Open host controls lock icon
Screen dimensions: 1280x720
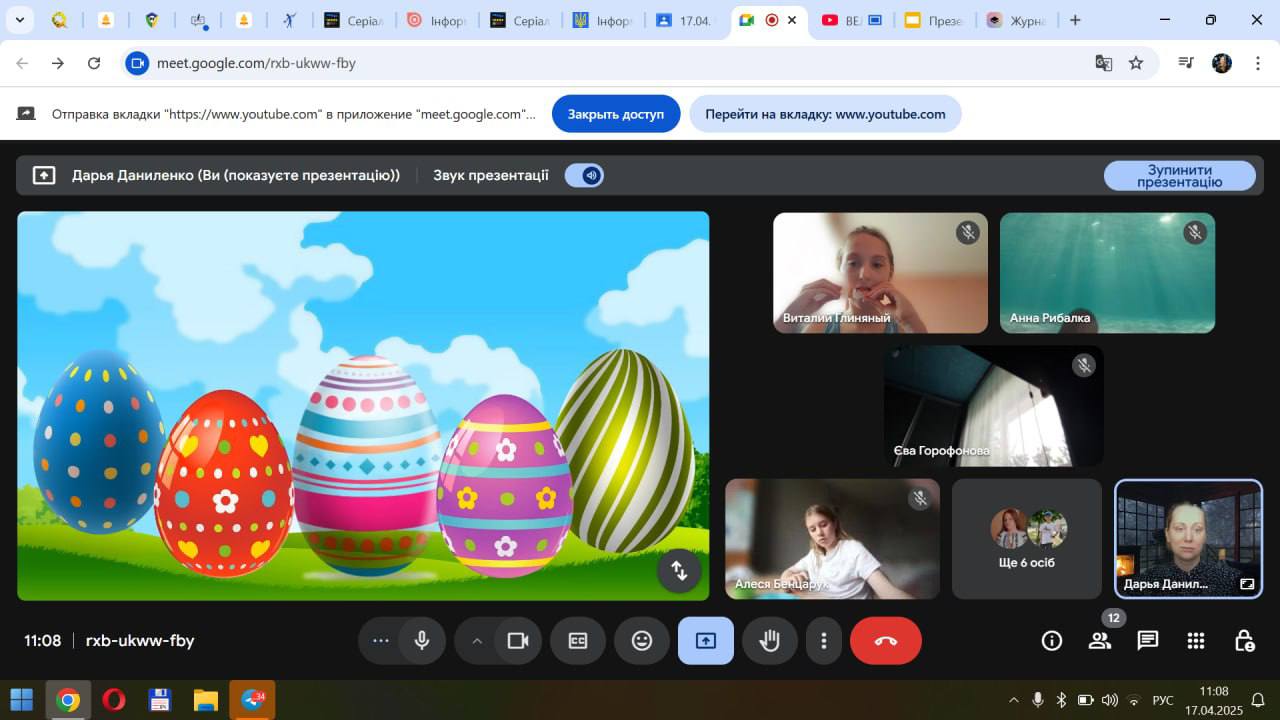point(1243,641)
